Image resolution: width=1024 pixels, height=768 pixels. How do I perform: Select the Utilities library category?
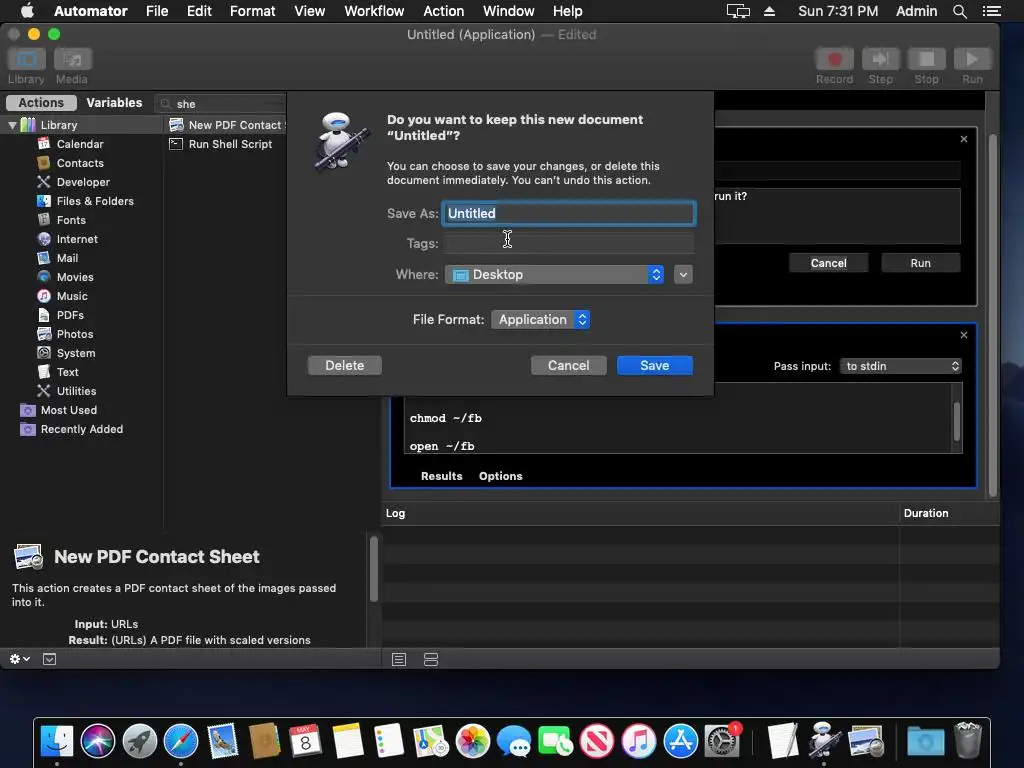click(x=76, y=390)
